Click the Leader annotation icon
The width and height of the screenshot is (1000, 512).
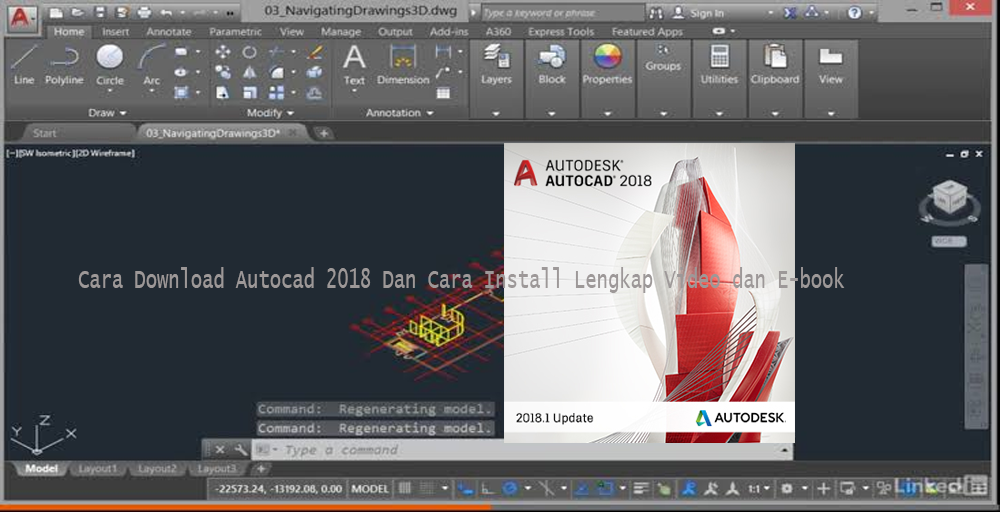tap(443, 72)
